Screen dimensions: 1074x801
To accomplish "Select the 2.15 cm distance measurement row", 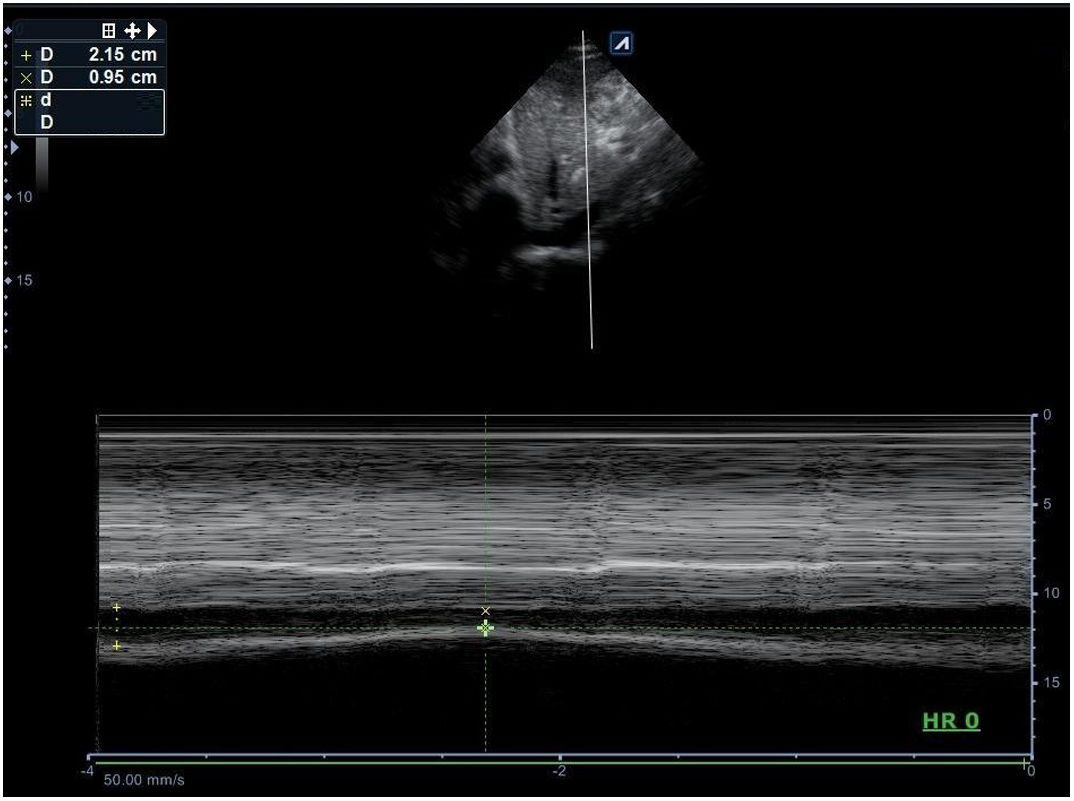I will tap(90, 56).
